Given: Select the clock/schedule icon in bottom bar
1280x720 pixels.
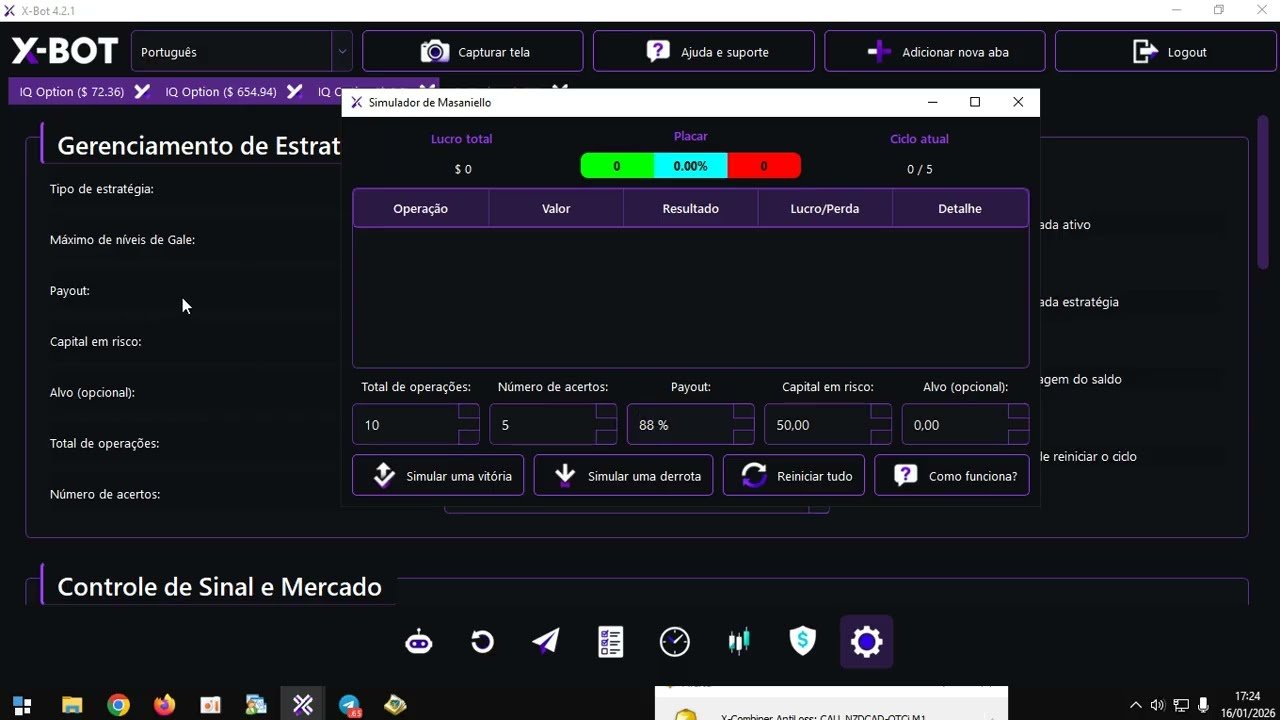Looking at the screenshot, I should click(674, 641).
